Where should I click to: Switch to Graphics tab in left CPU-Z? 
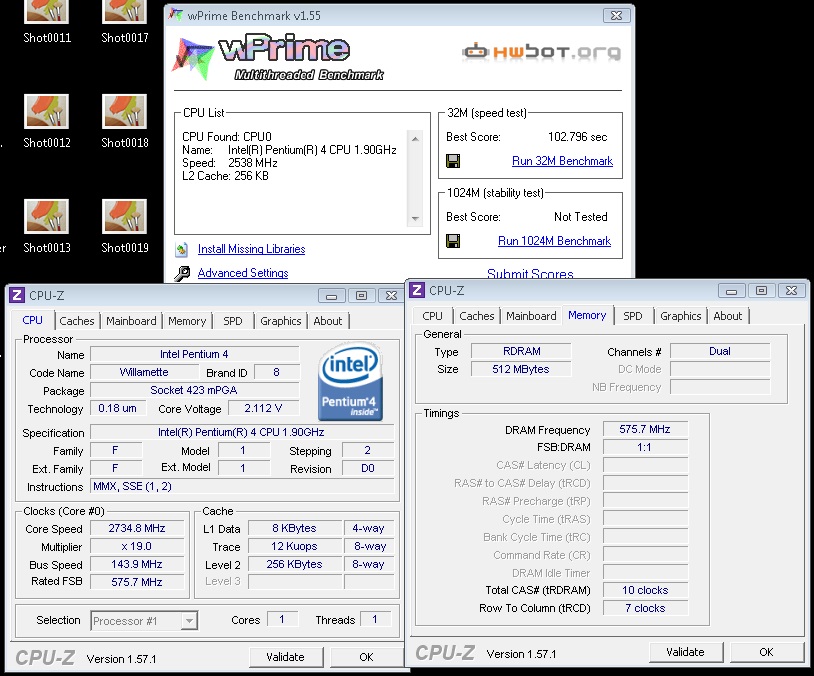[281, 321]
